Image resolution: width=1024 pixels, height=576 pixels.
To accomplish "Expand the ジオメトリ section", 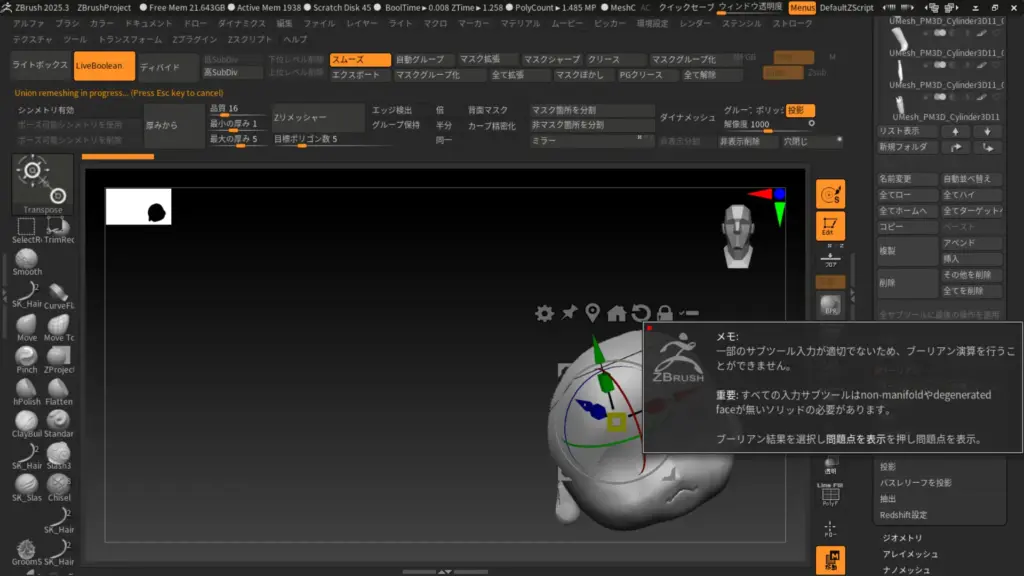I will pos(903,538).
